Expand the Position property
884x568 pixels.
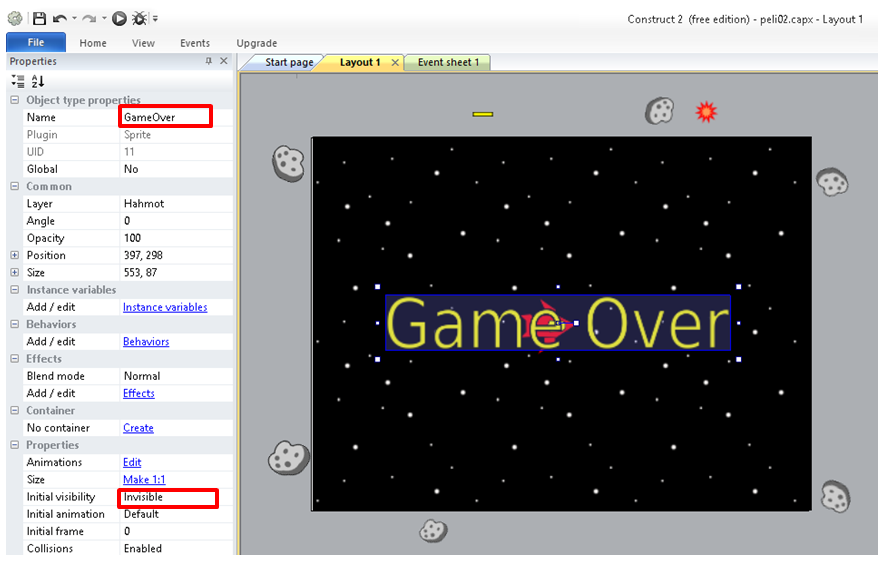pos(14,255)
